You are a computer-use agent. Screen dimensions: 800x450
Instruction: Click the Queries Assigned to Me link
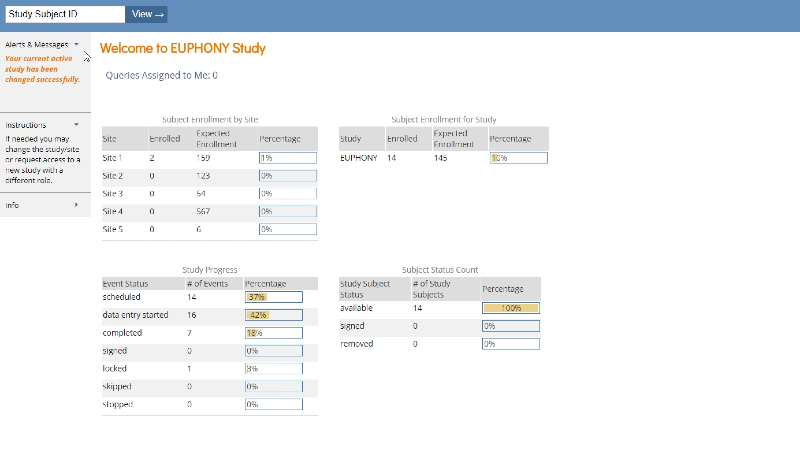click(161, 75)
